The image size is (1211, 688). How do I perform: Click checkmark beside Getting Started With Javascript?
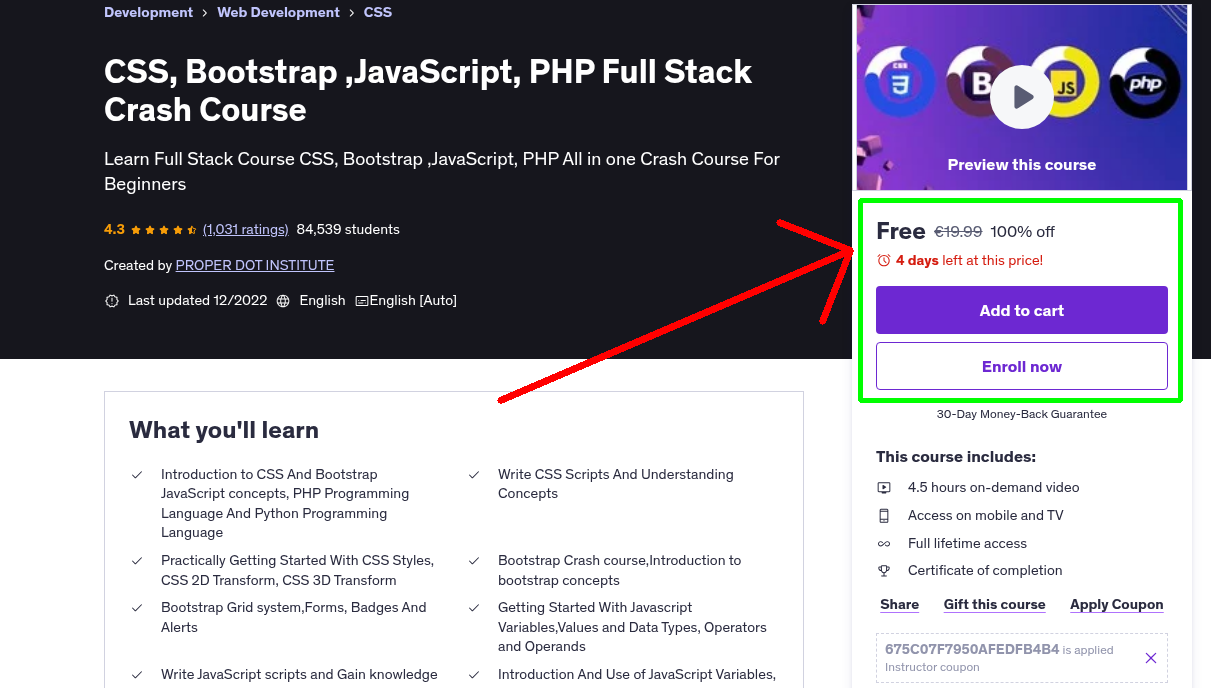click(474, 608)
